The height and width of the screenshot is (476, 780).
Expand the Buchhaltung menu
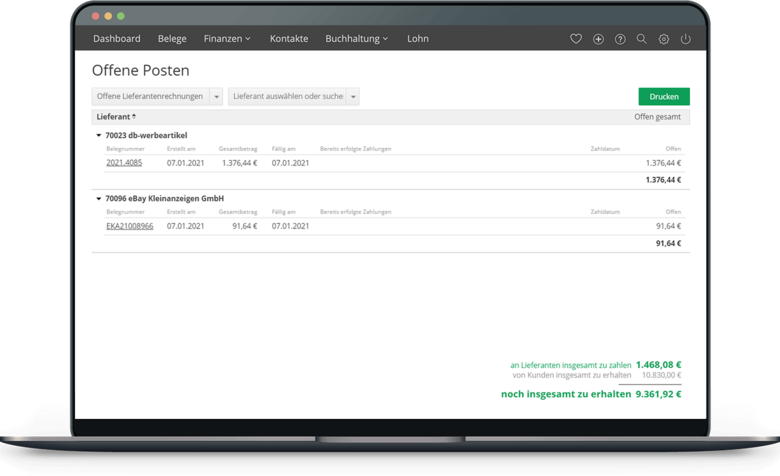[356, 39]
